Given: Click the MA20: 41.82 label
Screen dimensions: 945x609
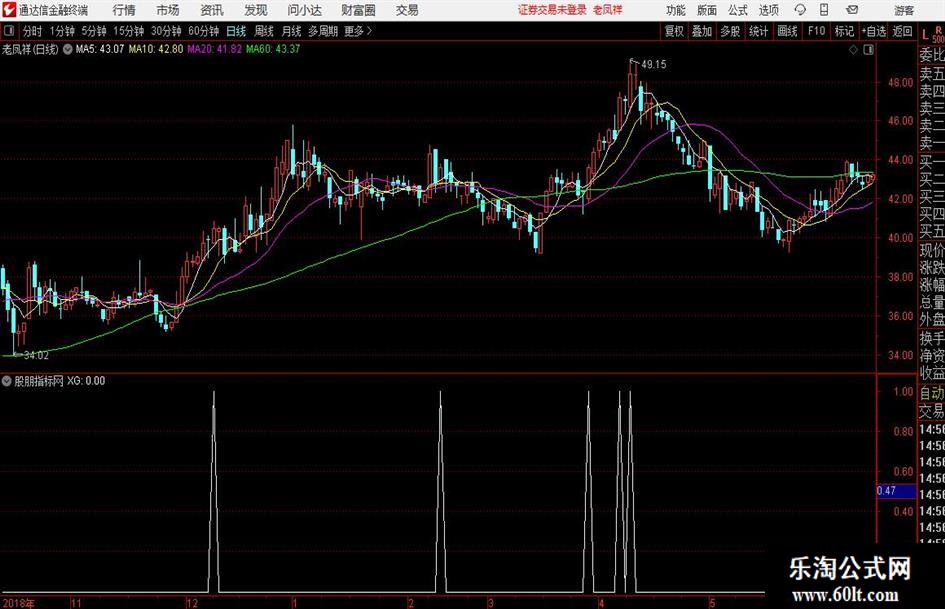Looking at the screenshot, I should [215, 49].
